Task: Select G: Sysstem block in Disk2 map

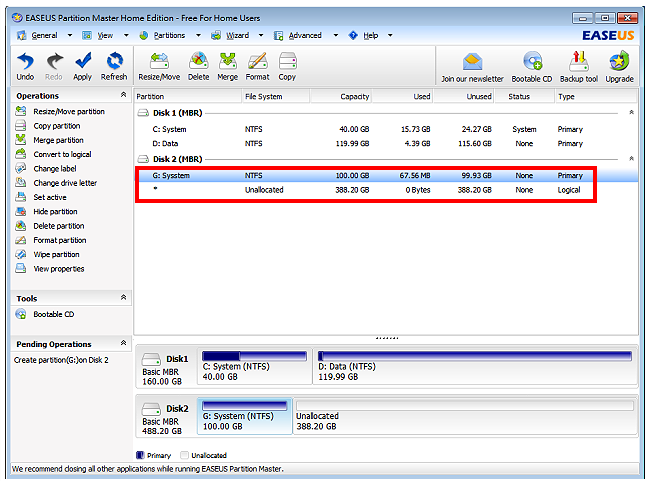Action: [245, 416]
